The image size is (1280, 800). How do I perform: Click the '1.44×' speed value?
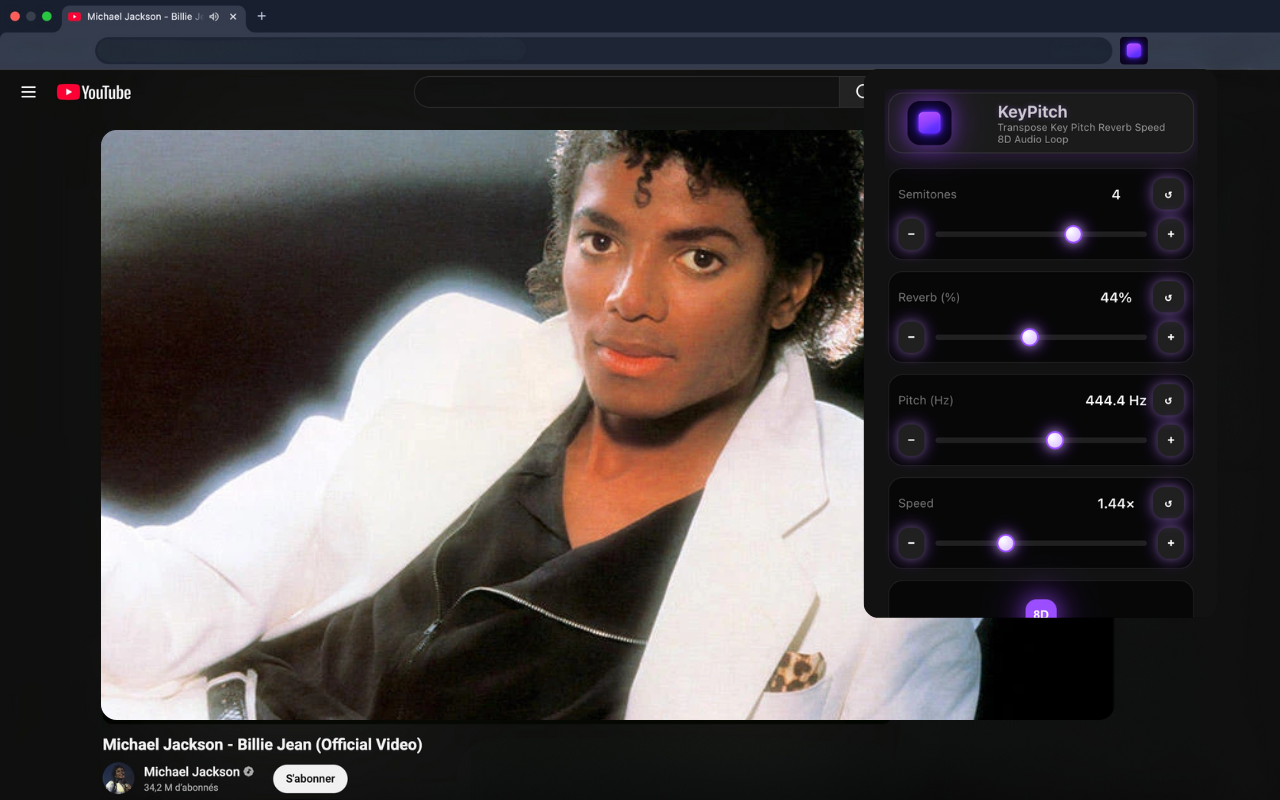point(1116,503)
